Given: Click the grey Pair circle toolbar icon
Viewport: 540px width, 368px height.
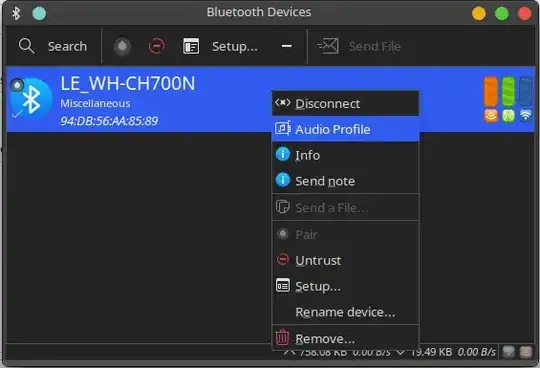Looking at the screenshot, I should point(122,46).
